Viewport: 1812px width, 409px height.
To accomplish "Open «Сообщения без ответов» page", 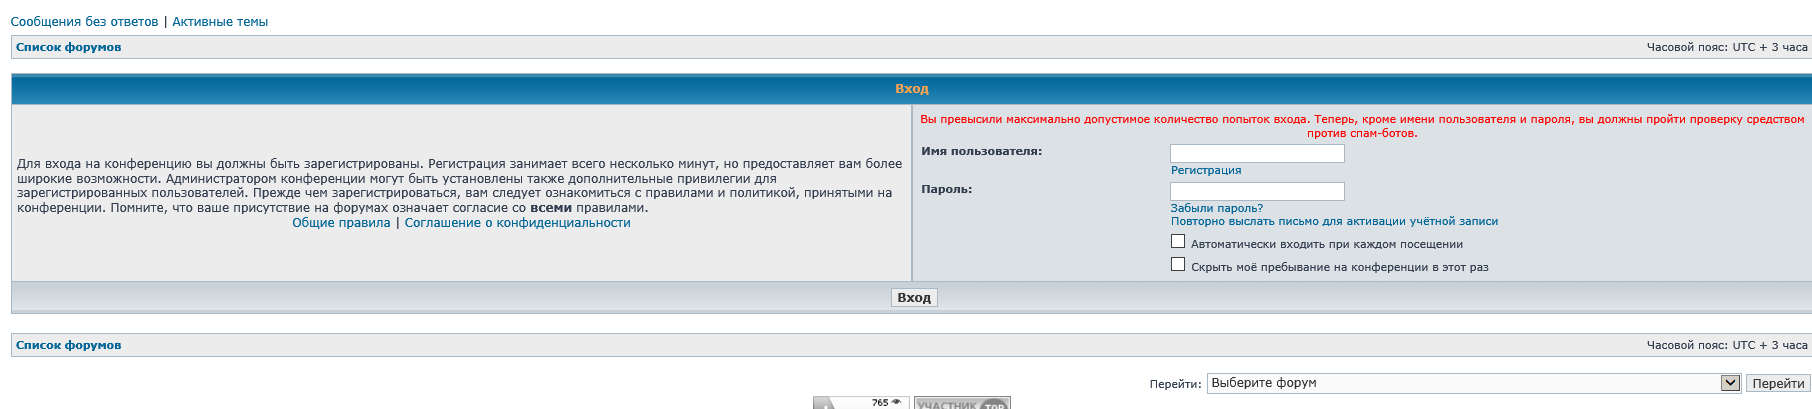I will (84, 22).
